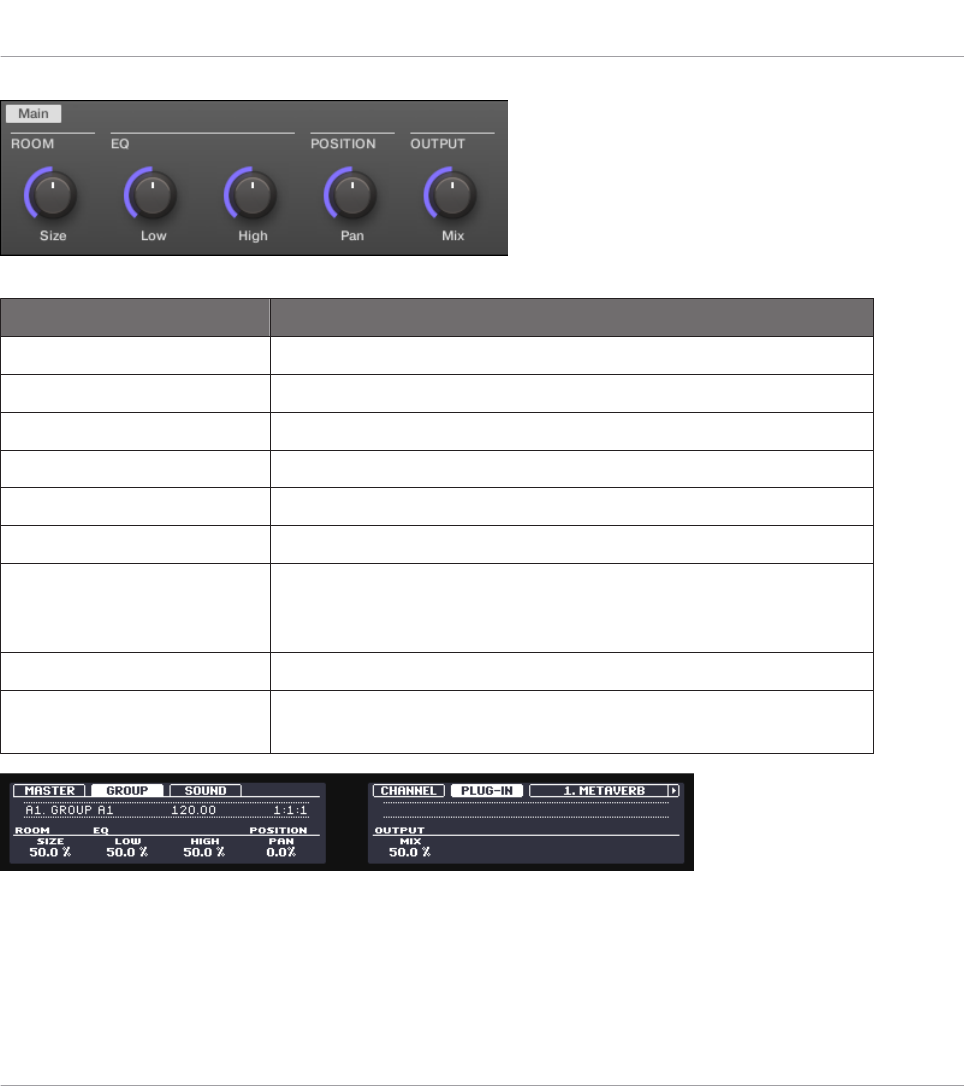Click the EQ section label in panel

tap(120, 144)
